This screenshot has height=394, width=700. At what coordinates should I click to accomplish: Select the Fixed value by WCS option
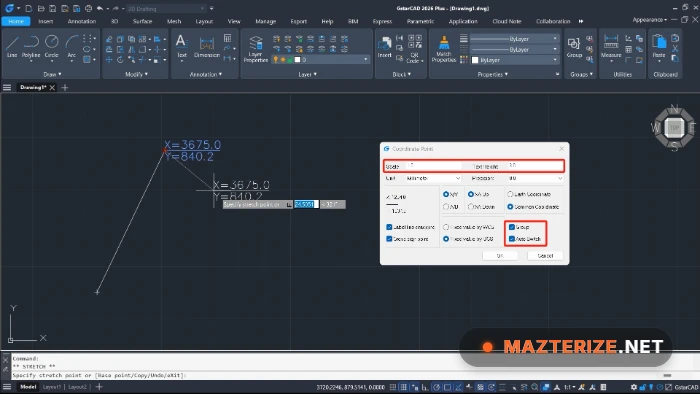tap(446, 227)
